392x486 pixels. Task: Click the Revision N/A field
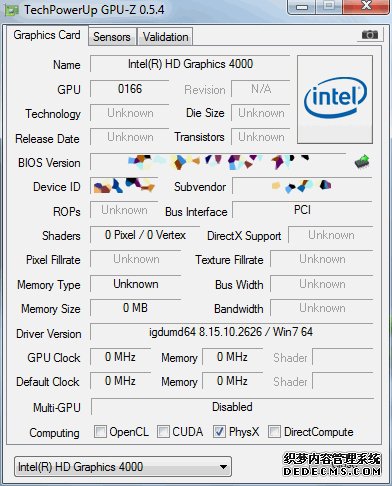[261, 89]
